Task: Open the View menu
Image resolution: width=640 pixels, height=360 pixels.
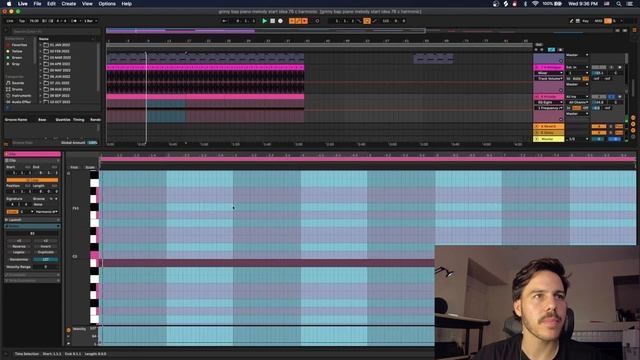Action: (87, 4)
